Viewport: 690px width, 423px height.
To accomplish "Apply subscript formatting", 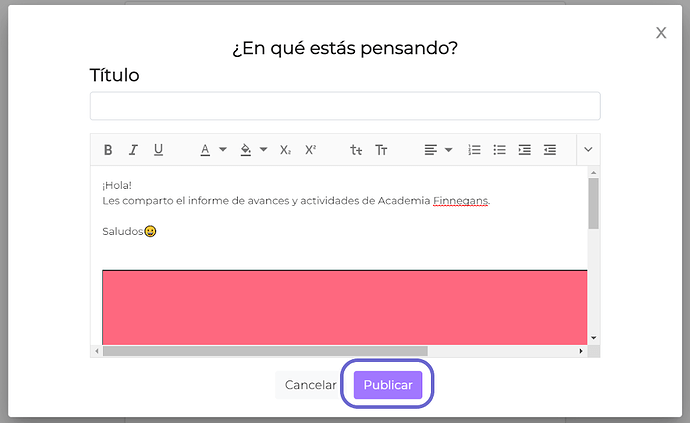I will (286, 150).
